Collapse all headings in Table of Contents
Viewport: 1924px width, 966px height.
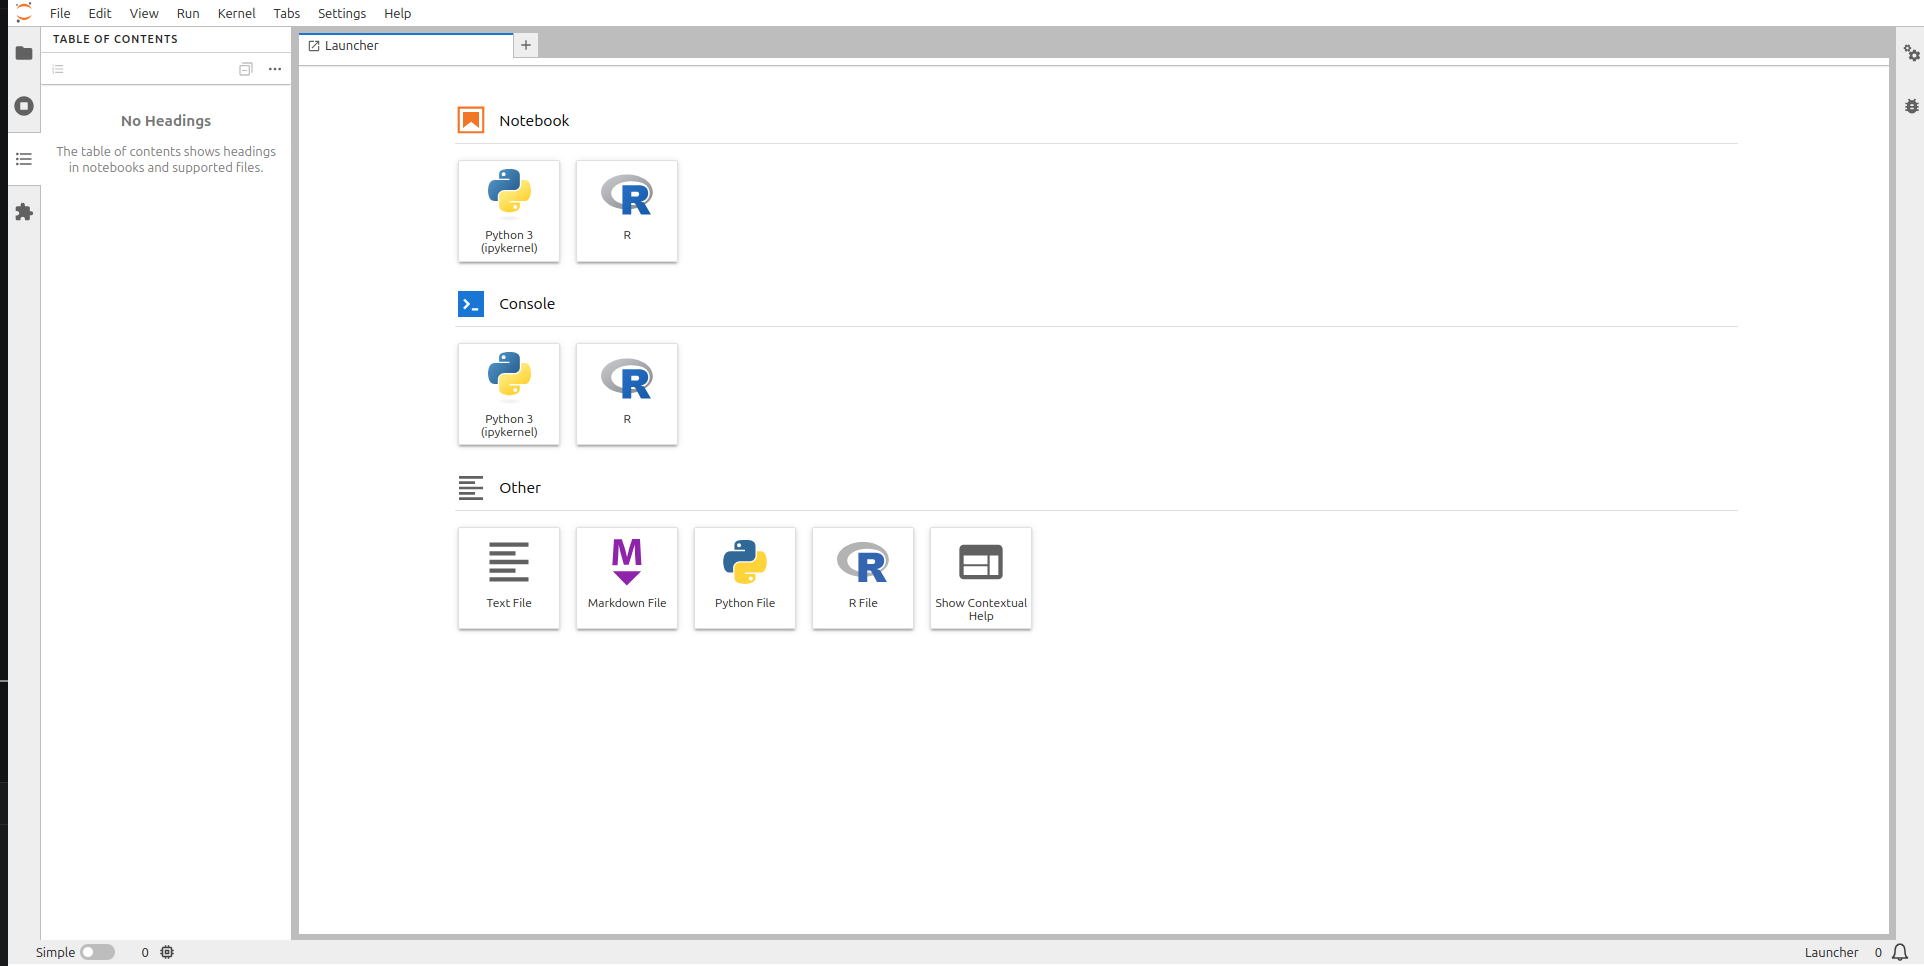click(246, 69)
